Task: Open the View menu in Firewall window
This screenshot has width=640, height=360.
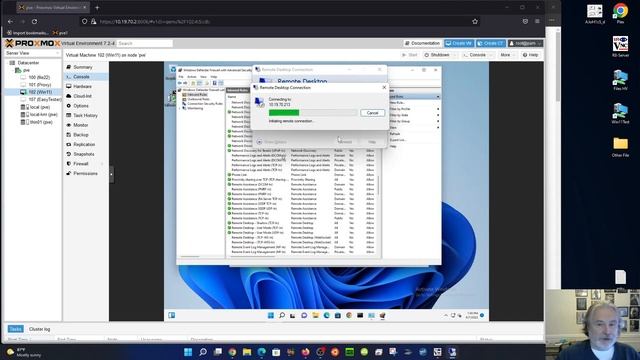Action: point(203,77)
